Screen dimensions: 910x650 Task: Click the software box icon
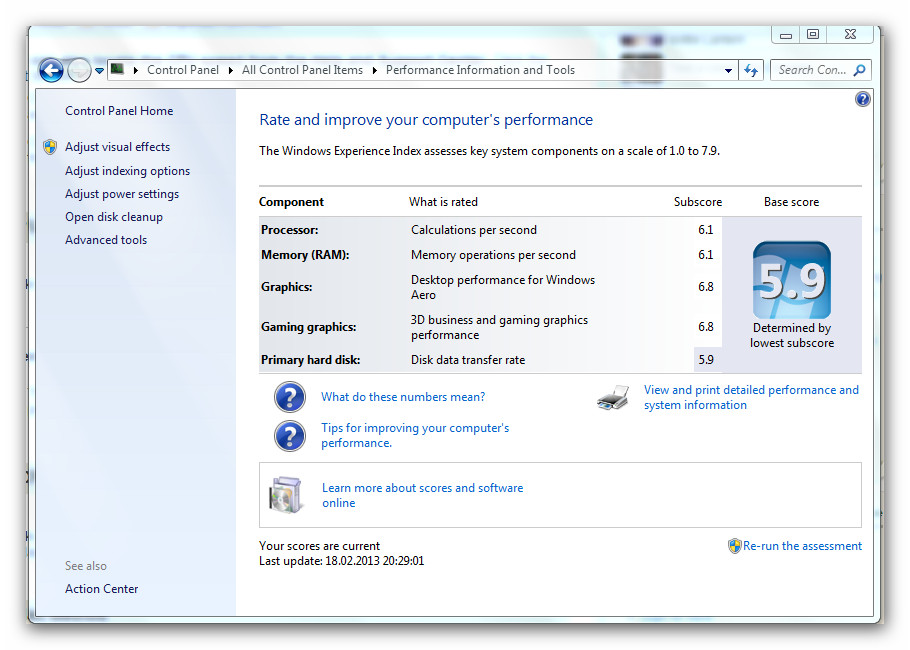click(x=286, y=495)
